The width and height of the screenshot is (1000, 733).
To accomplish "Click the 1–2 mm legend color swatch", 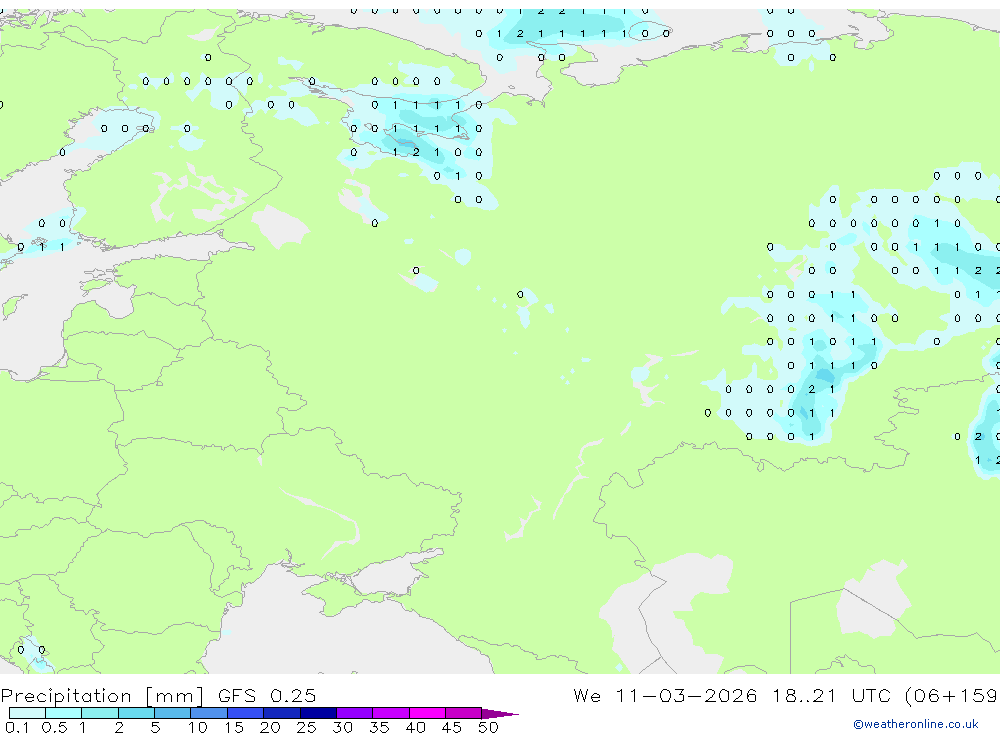I will point(100,713).
